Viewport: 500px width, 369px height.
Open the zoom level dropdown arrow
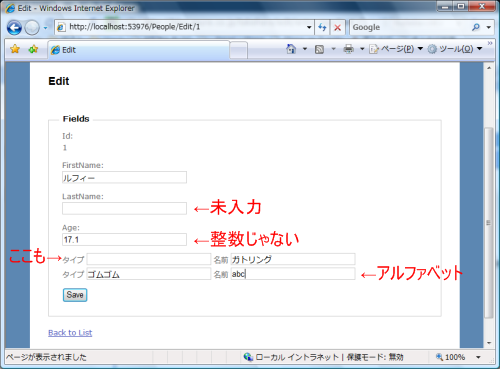tap(478, 357)
